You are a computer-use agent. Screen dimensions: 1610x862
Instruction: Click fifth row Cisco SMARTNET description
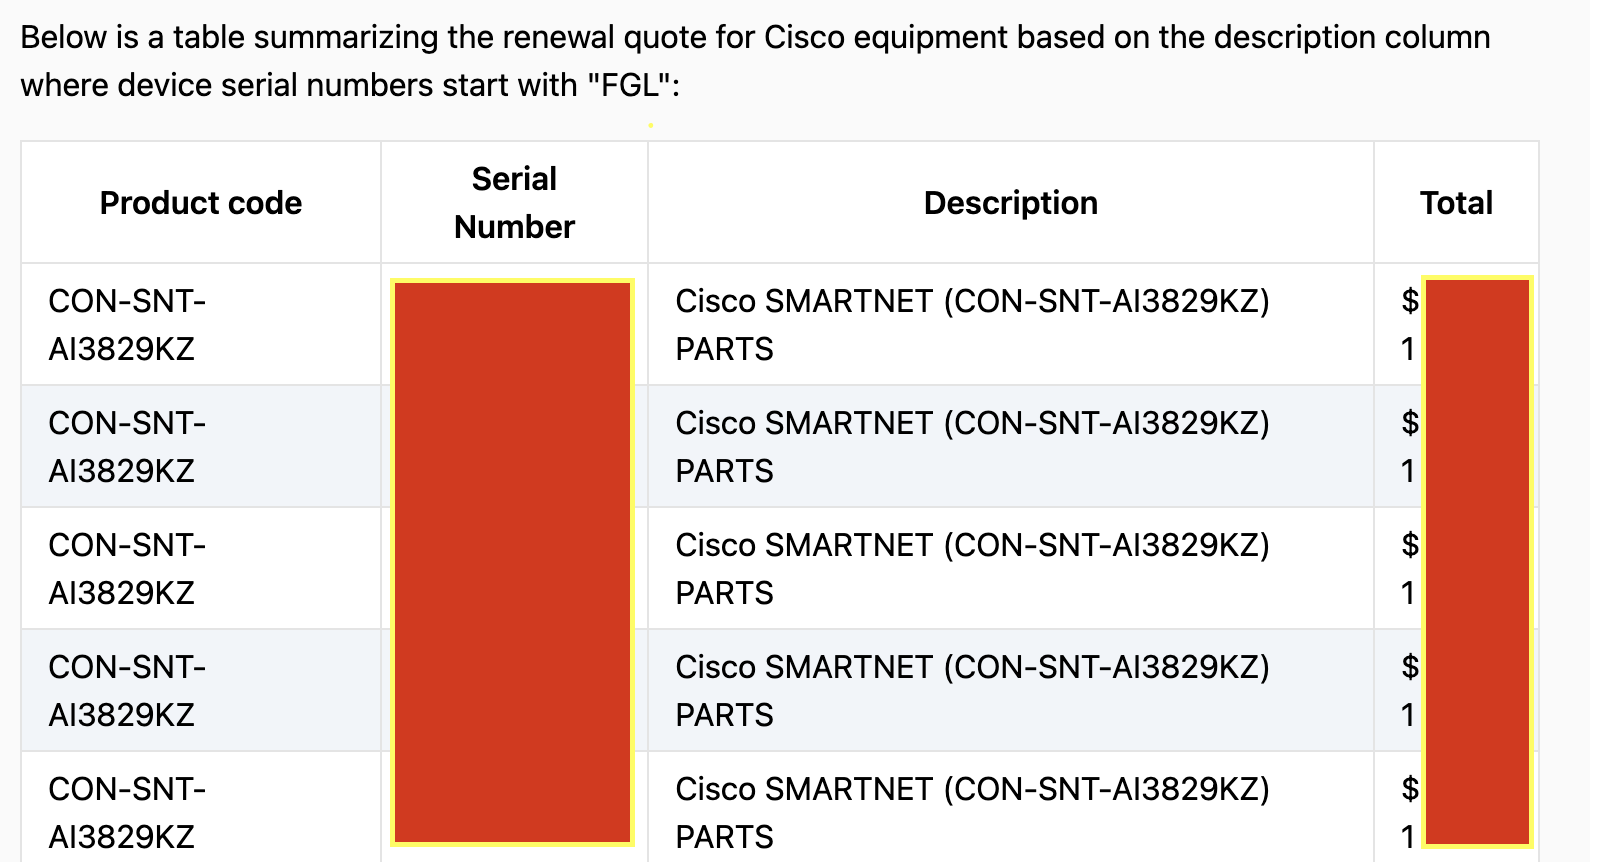(972, 813)
